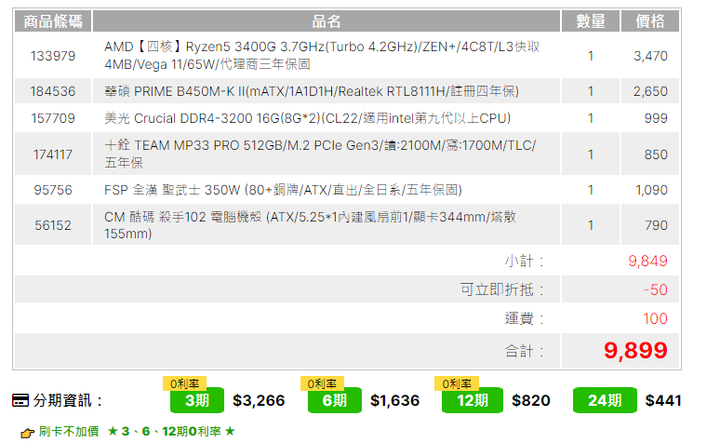Click product code 56152
This screenshot has width=720, height=443.
coord(53,225)
